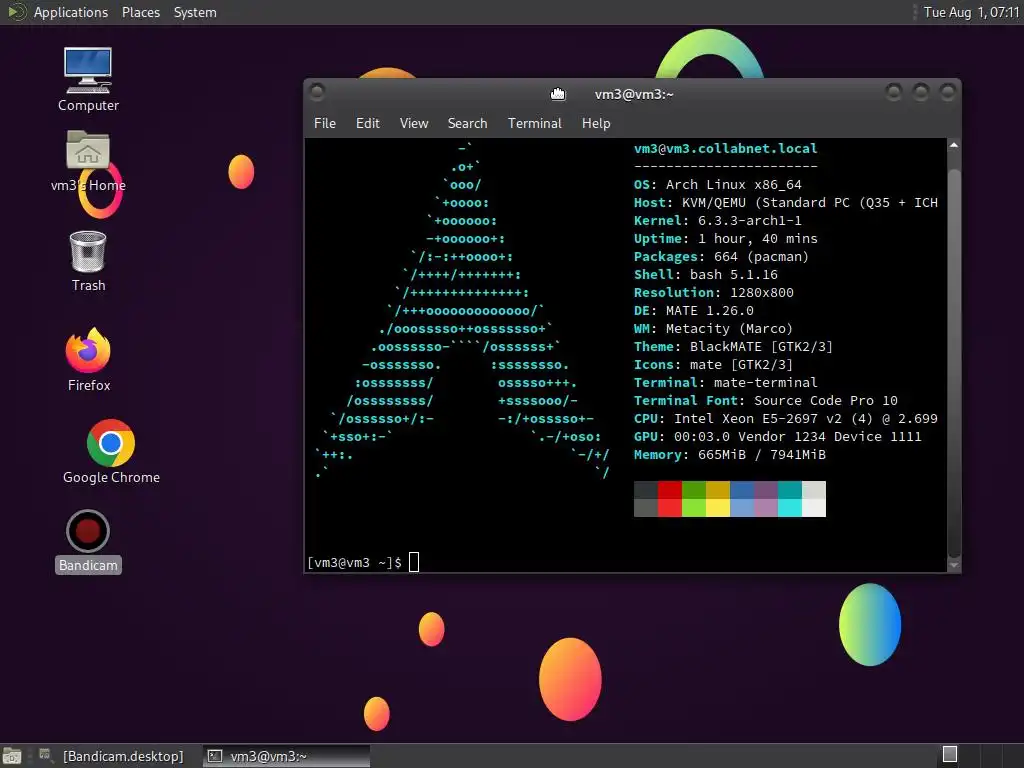Click the vm3@vm3:~ taskbar button
Screen dimensions: 1024x768
[286, 756]
